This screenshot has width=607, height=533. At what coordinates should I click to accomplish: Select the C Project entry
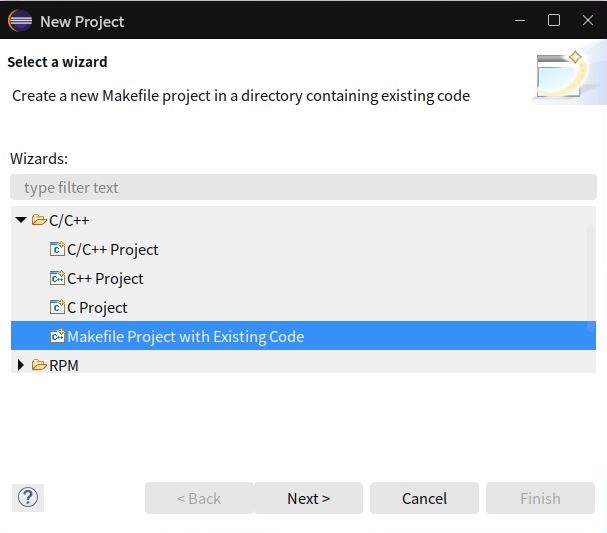tap(97, 308)
